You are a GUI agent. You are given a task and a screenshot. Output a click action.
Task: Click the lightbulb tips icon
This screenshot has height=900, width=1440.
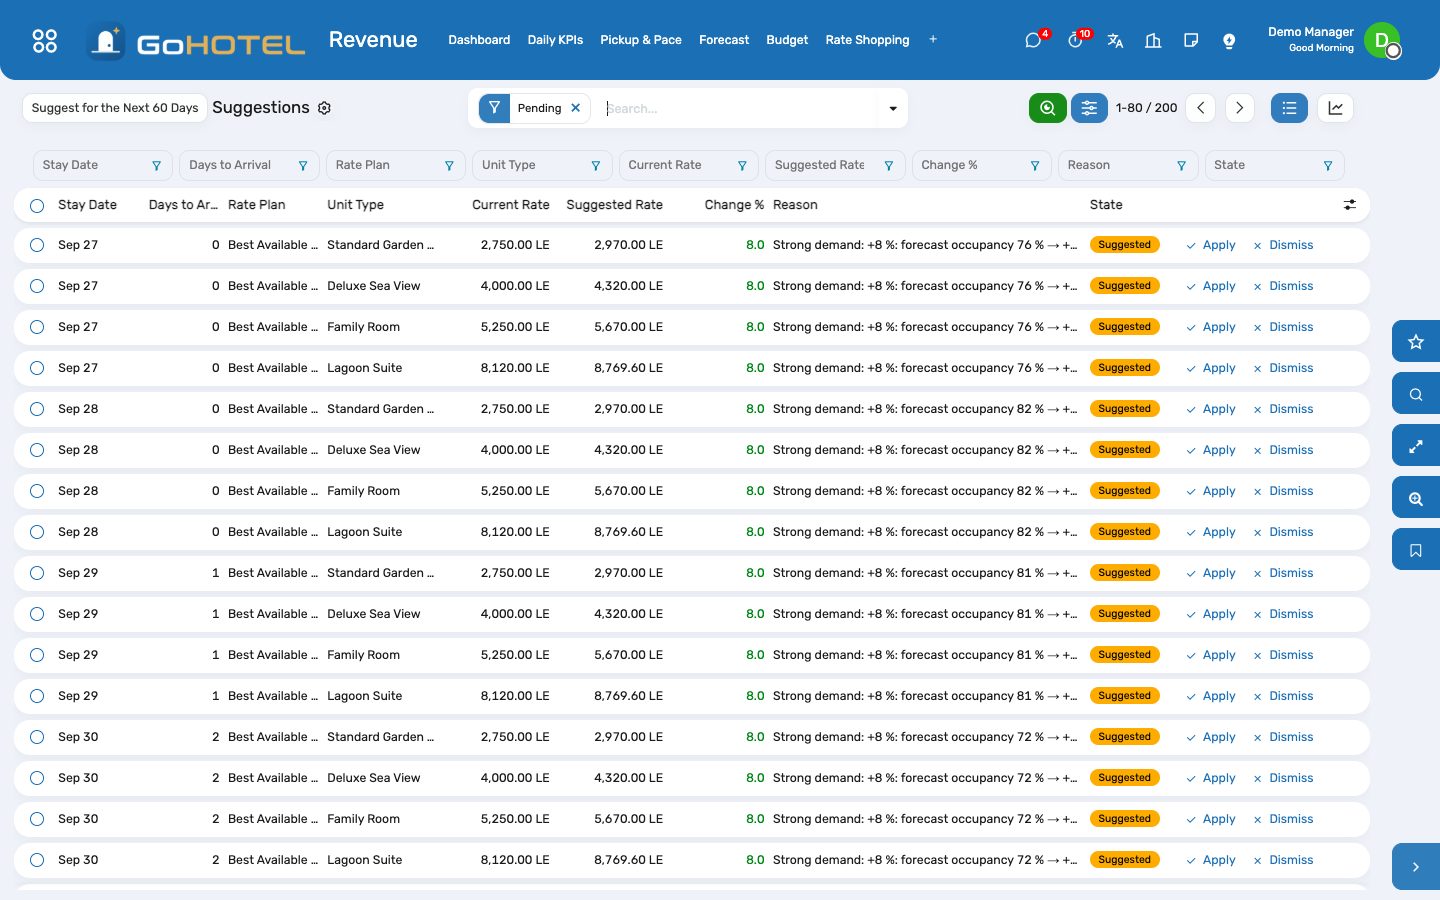pyautogui.click(x=1229, y=40)
